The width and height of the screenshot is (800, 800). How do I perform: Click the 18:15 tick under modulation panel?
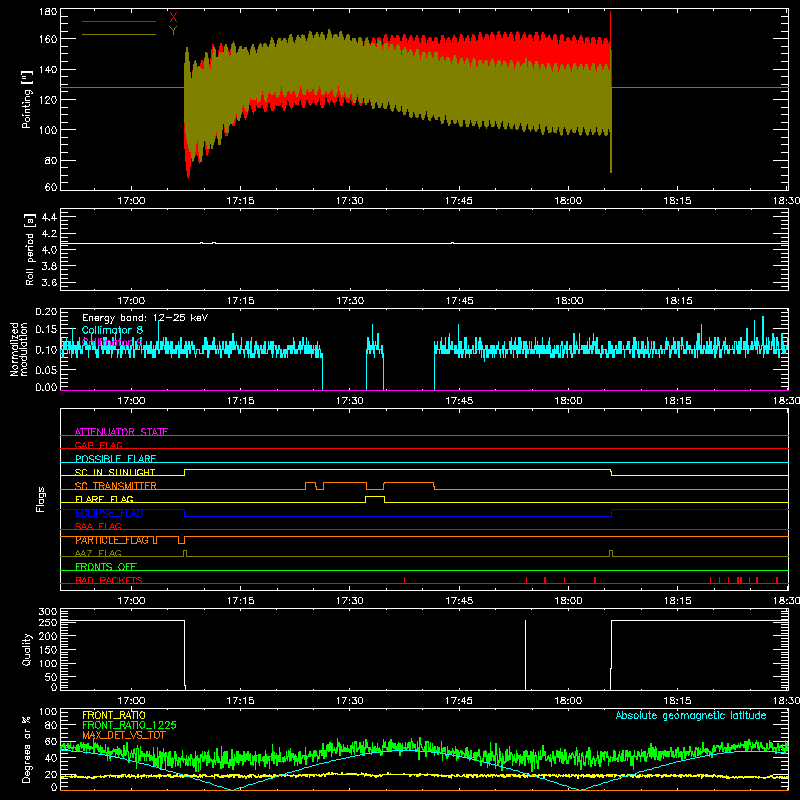(678, 401)
